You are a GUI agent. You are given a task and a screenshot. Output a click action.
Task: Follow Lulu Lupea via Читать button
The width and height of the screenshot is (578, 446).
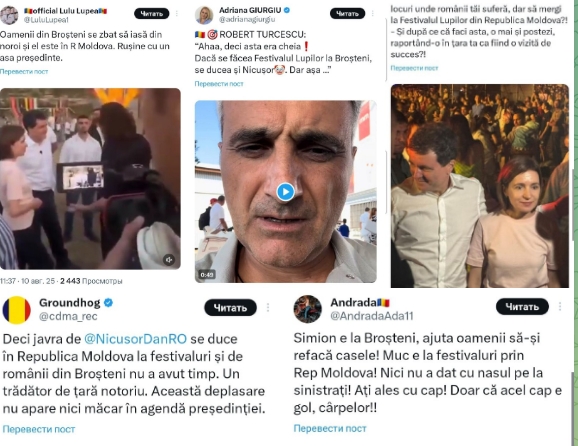click(152, 14)
